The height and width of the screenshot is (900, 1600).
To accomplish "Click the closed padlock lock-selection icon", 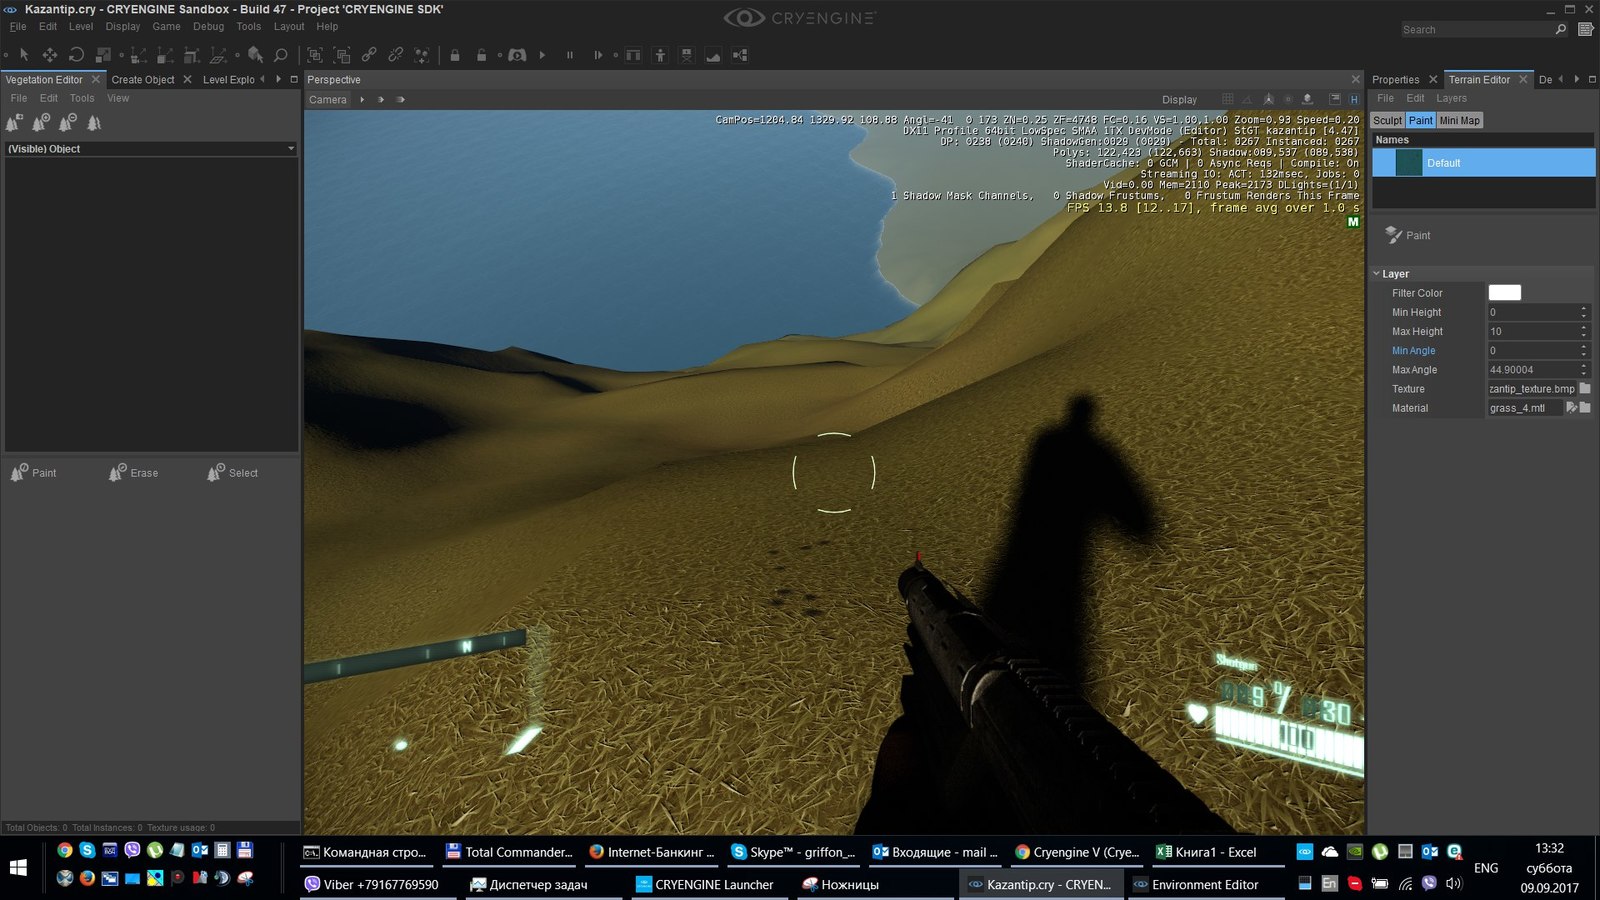I will click(455, 55).
